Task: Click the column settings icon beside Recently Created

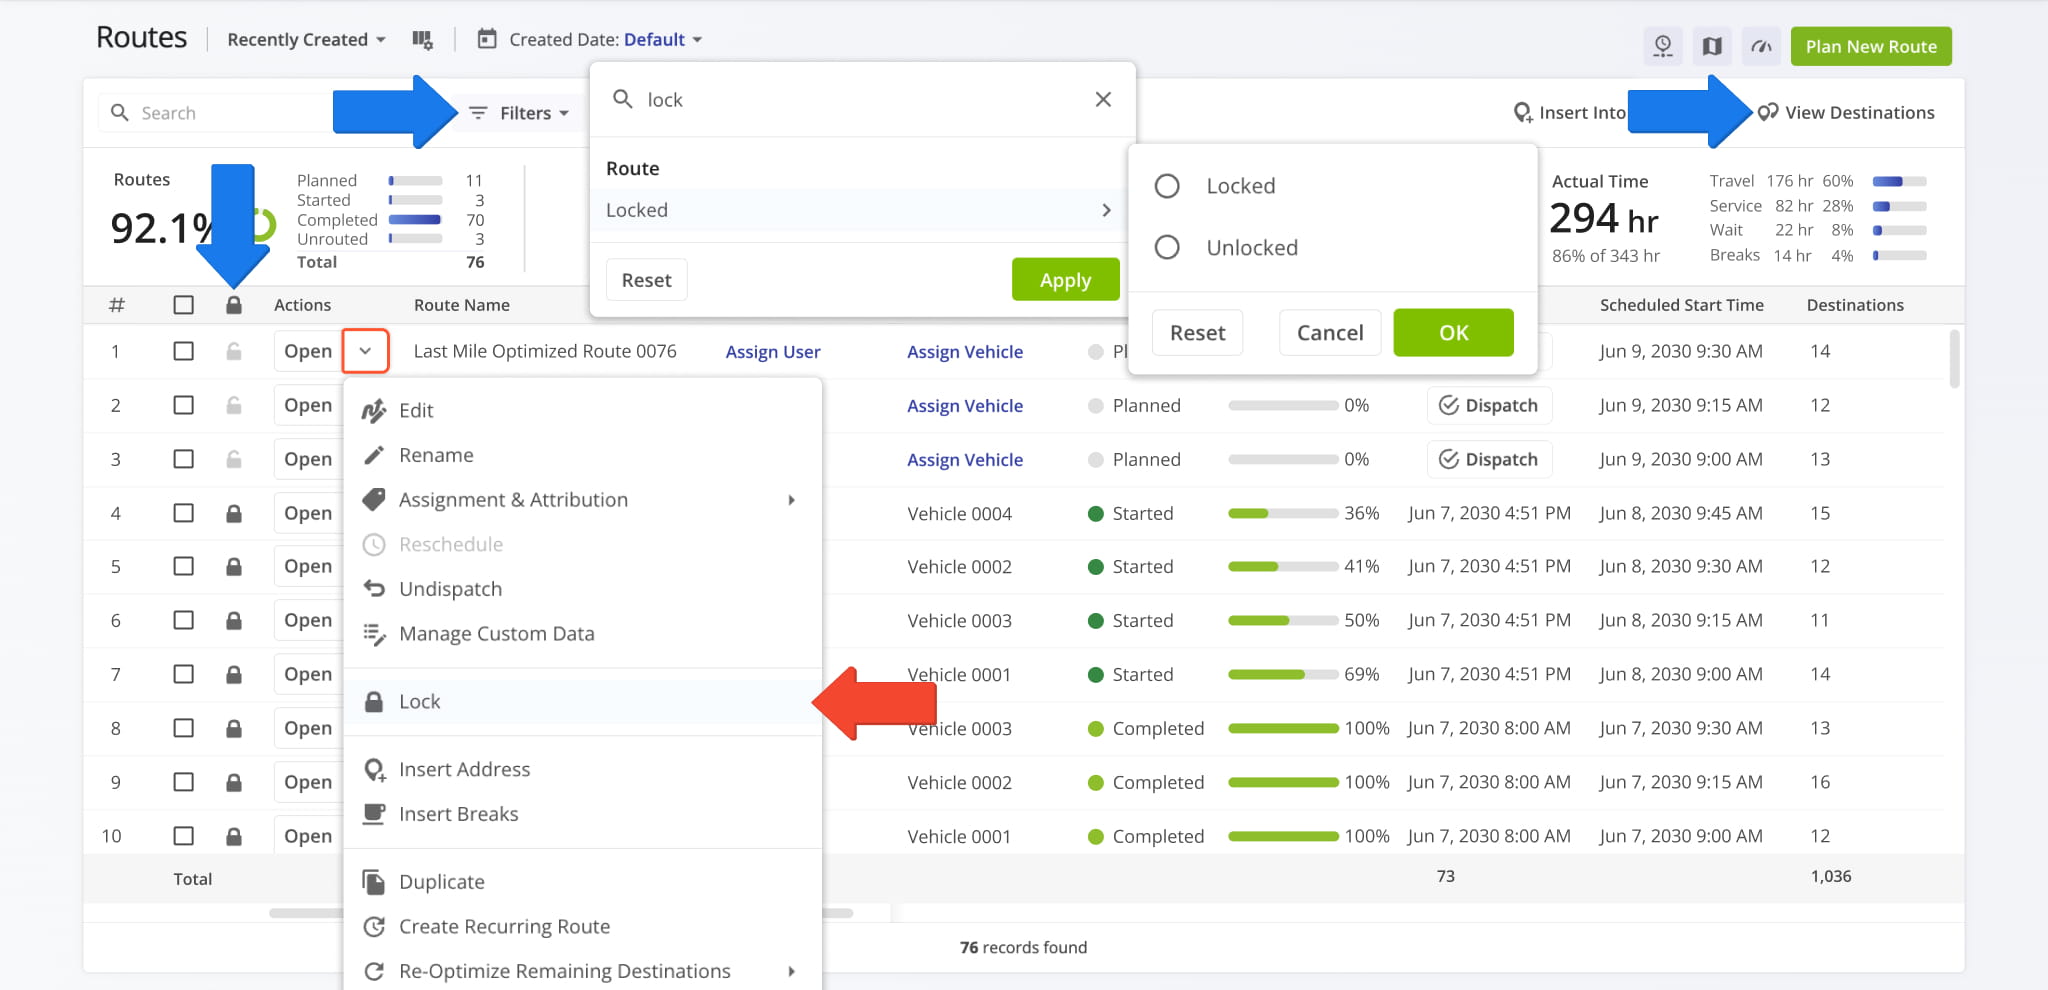Action: point(422,40)
